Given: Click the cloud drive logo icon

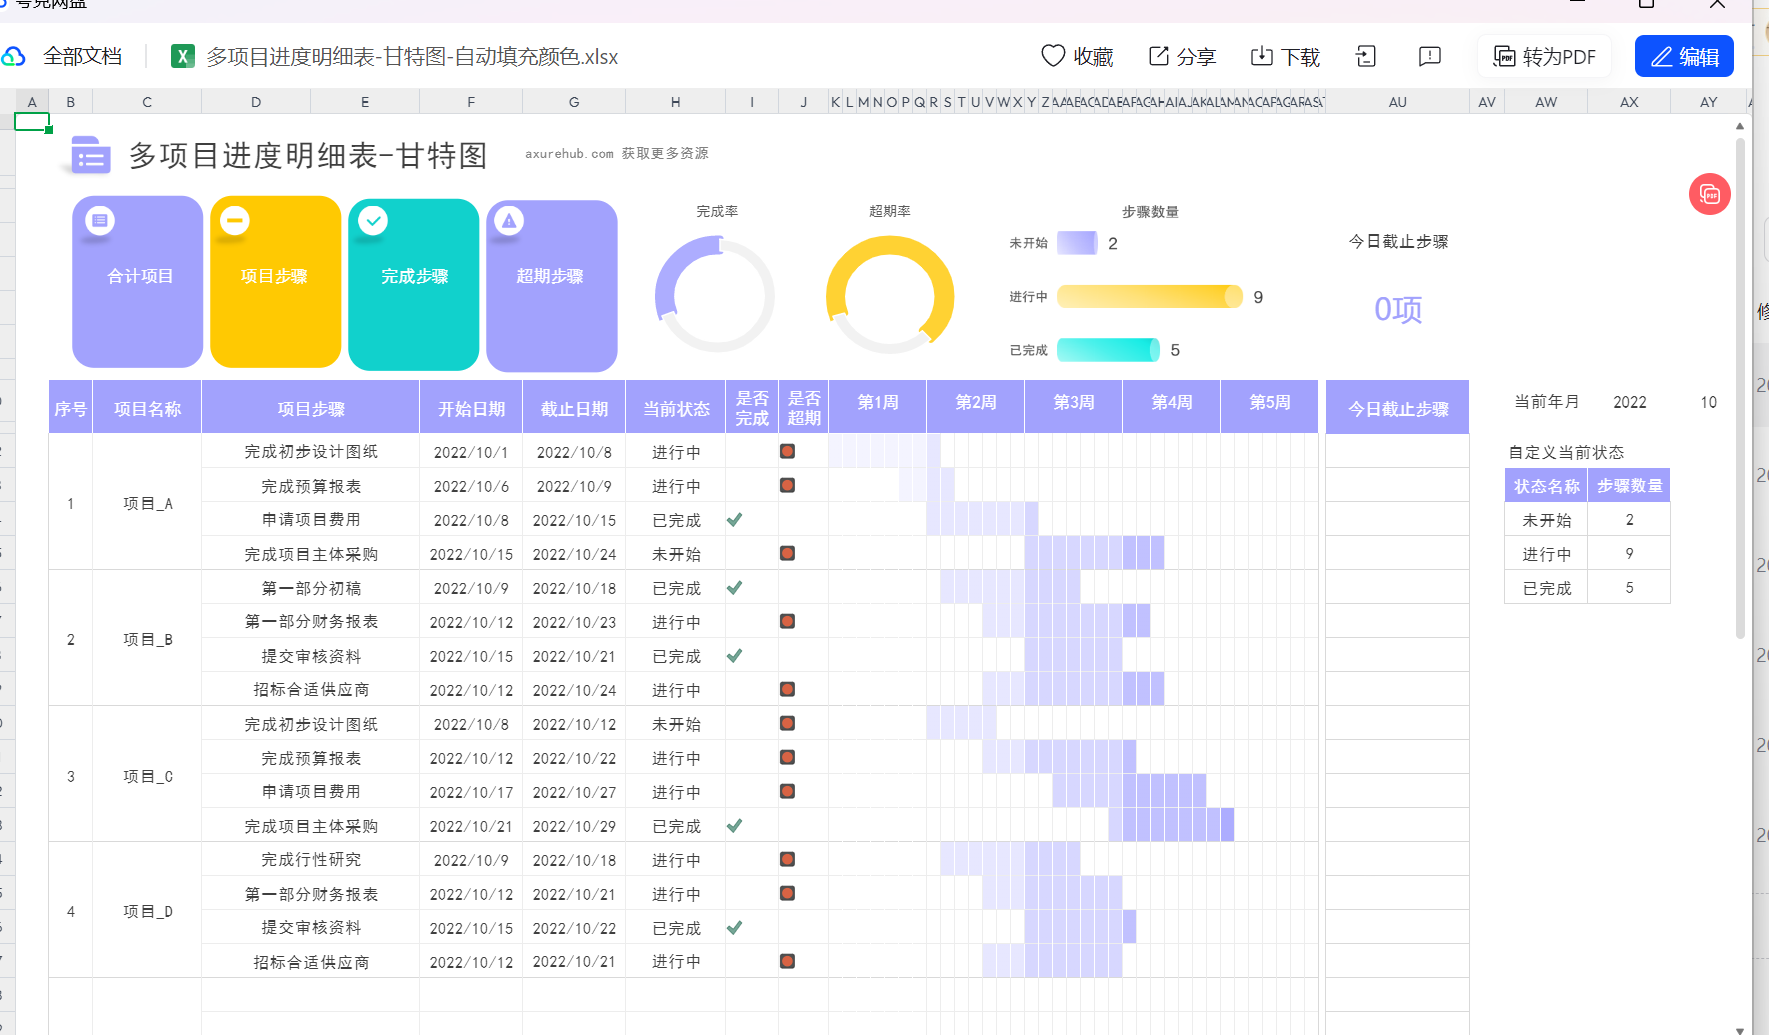Looking at the screenshot, I should click(x=13, y=56).
